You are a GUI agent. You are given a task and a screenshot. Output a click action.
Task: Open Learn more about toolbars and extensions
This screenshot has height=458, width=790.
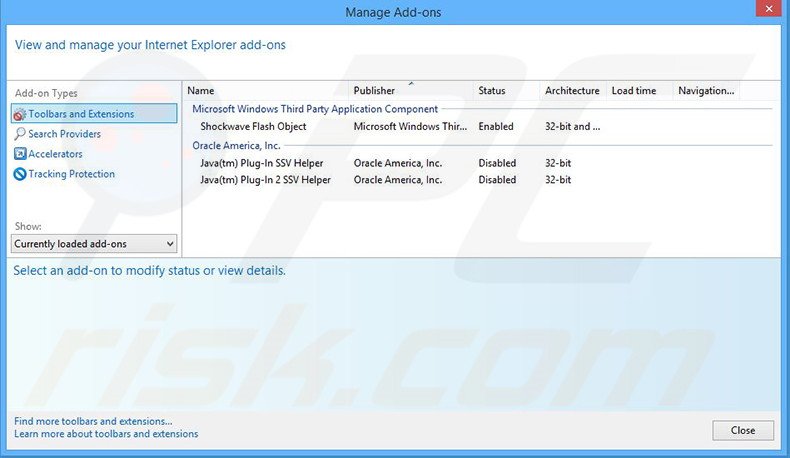click(x=106, y=434)
